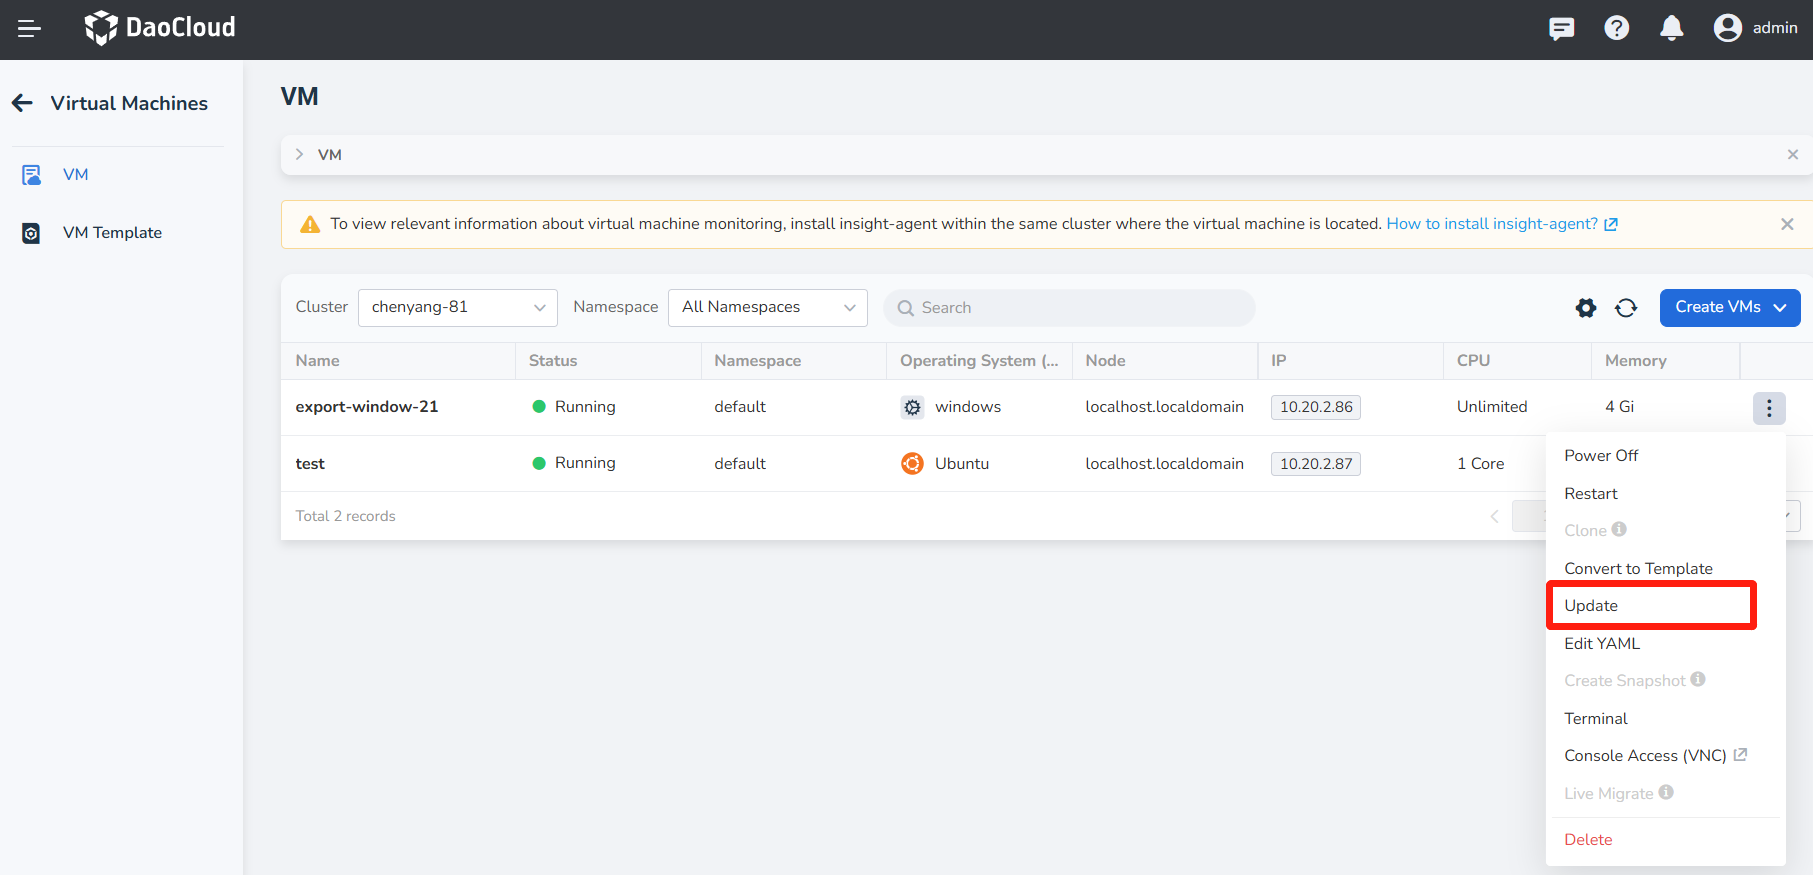
Task: Open VM Template in the sidebar
Action: [x=112, y=233]
